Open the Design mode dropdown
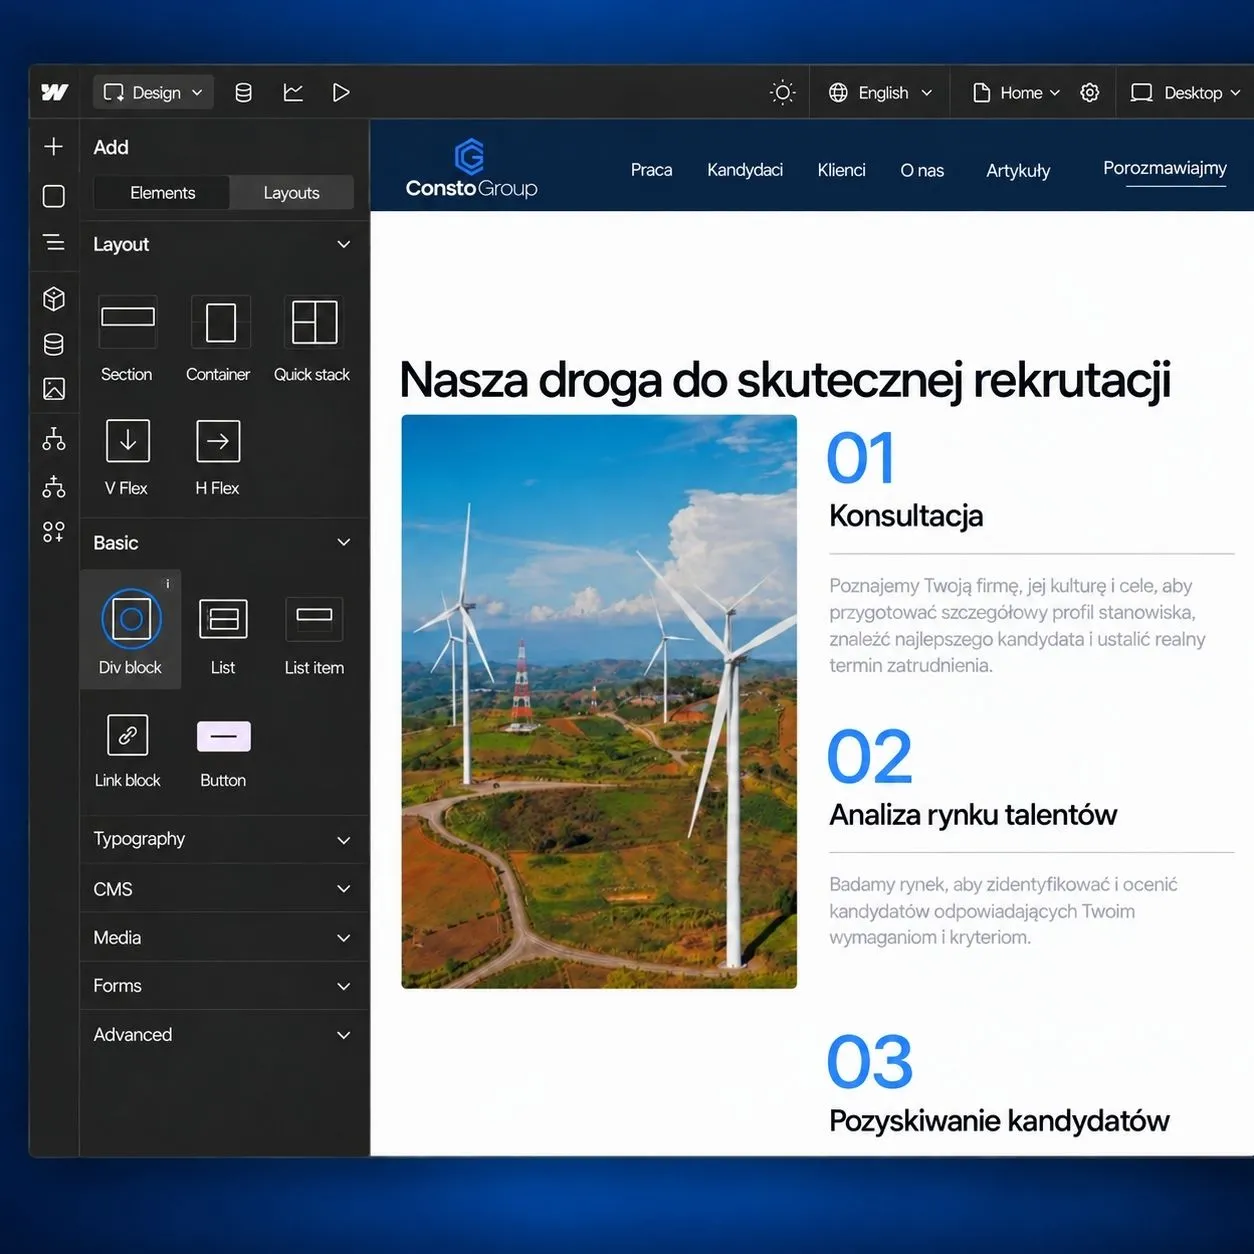This screenshot has width=1254, height=1254. (153, 92)
